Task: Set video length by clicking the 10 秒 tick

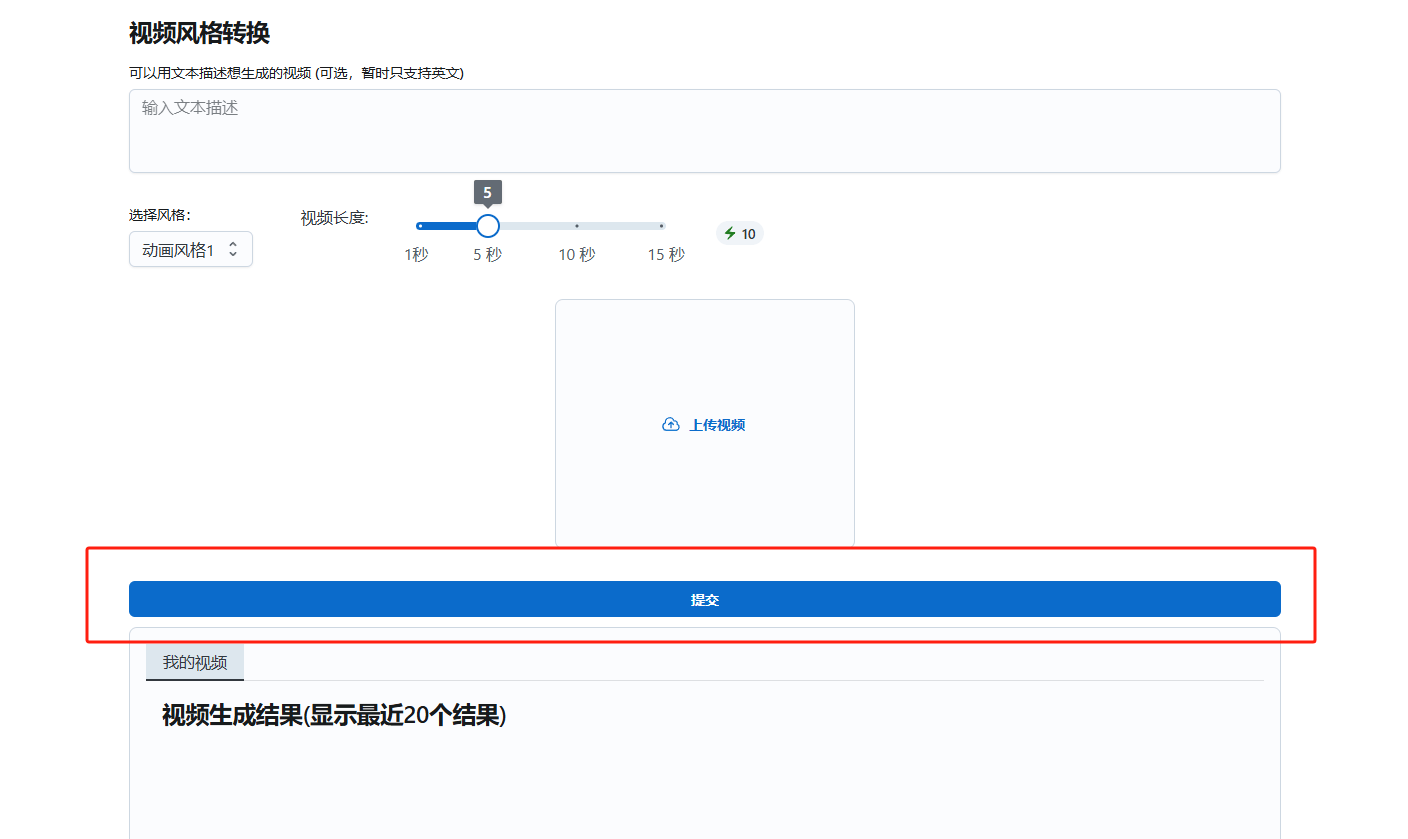Action: (x=577, y=226)
